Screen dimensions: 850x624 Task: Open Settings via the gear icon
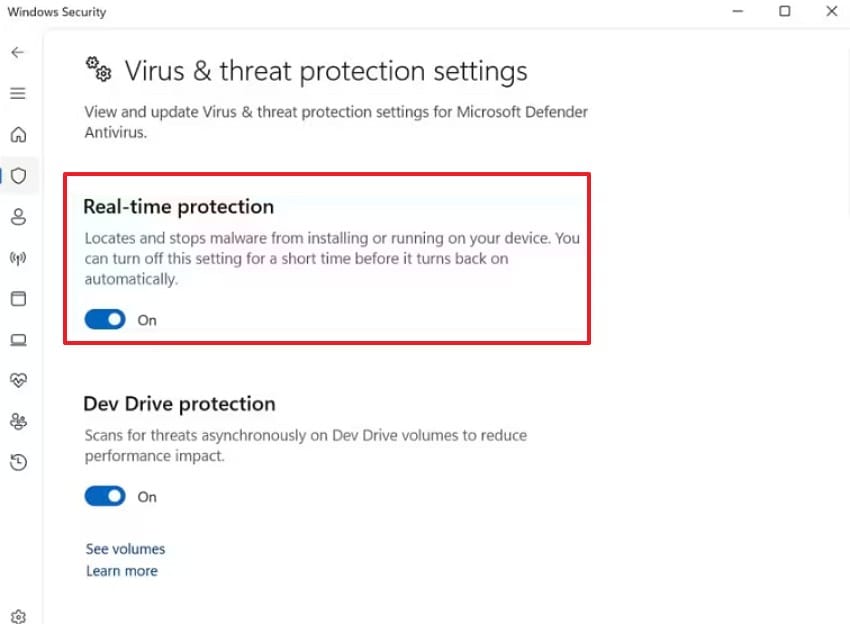[18, 615]
